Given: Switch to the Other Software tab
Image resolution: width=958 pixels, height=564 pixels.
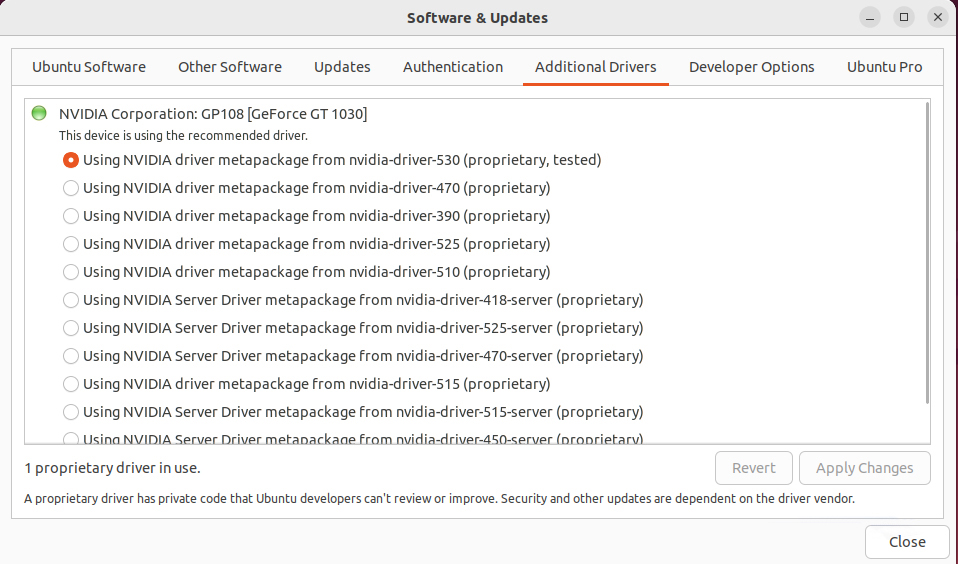Looking at the screenshot, I should pyautogui.click(x=230, y=67).
